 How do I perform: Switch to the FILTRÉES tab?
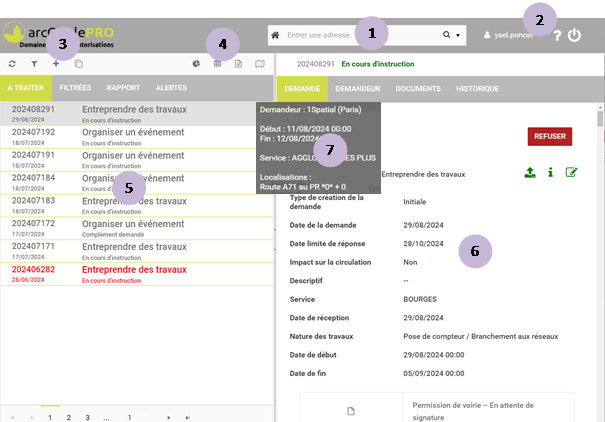pos(75,88)
